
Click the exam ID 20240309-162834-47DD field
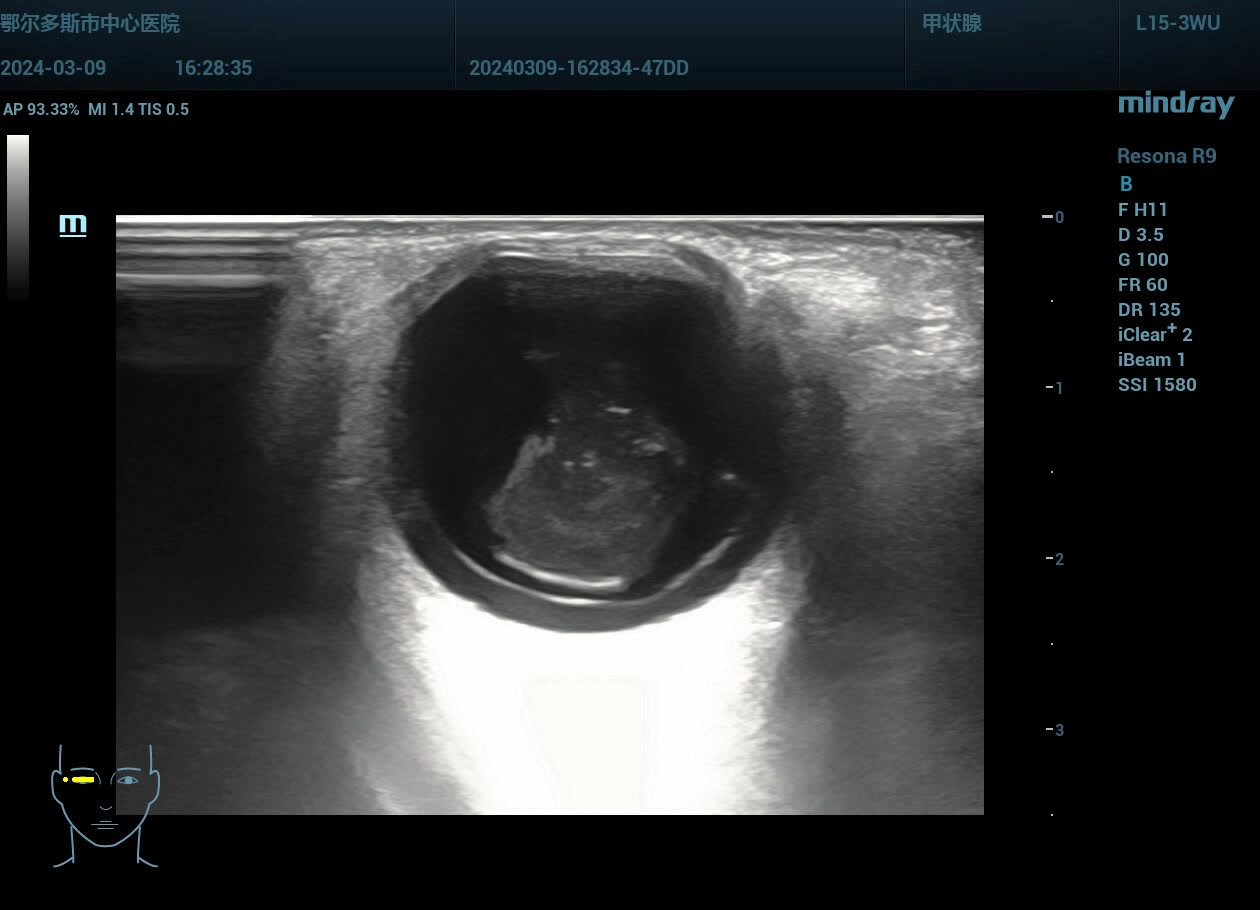tap(578, 68)
